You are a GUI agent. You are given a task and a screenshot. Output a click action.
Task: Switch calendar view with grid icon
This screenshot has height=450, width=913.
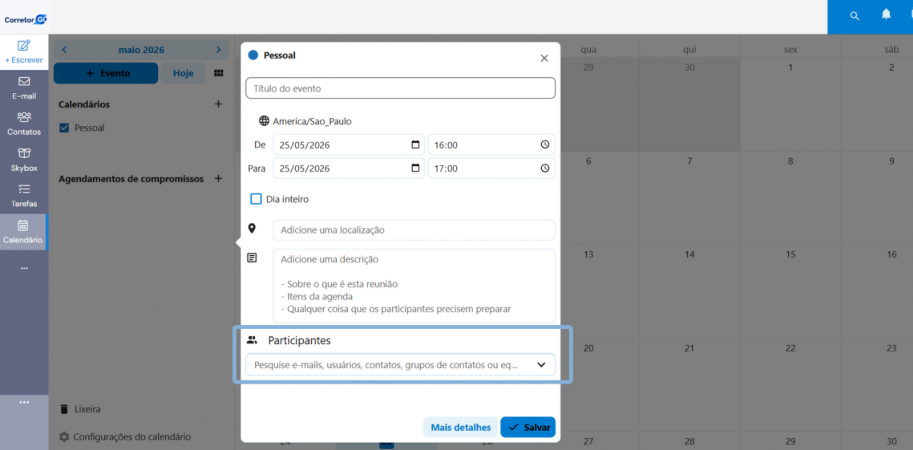[x=219, y=73]
